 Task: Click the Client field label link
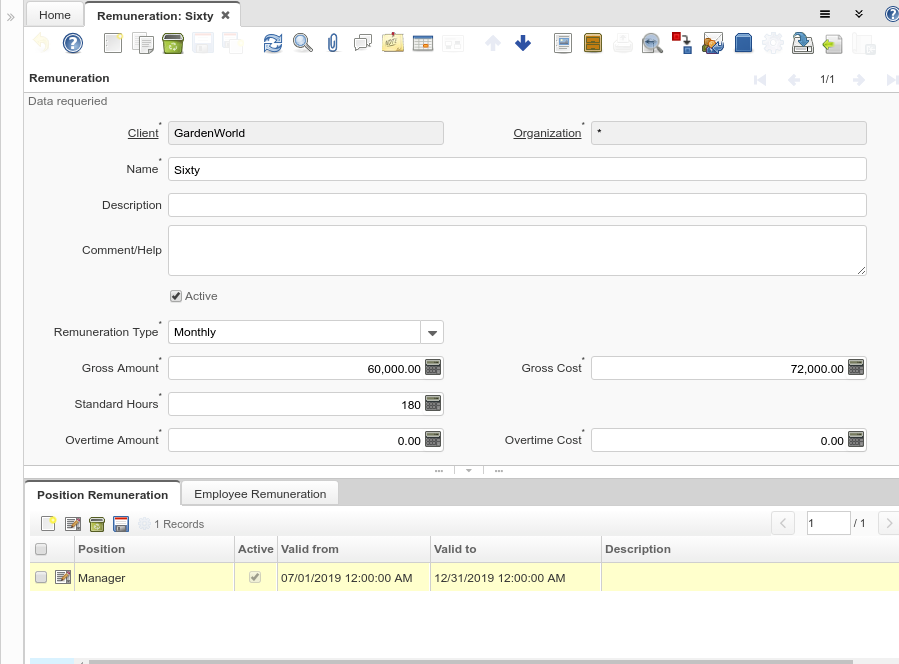tap(143, 133)
